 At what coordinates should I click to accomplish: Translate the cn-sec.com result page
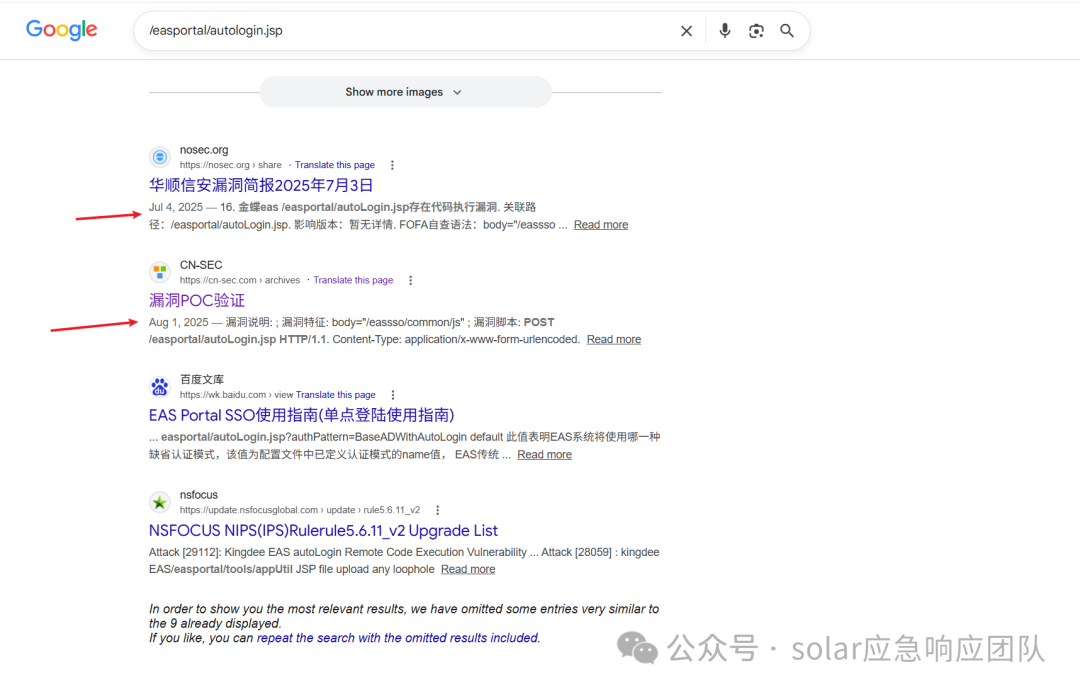pos(353,280)
